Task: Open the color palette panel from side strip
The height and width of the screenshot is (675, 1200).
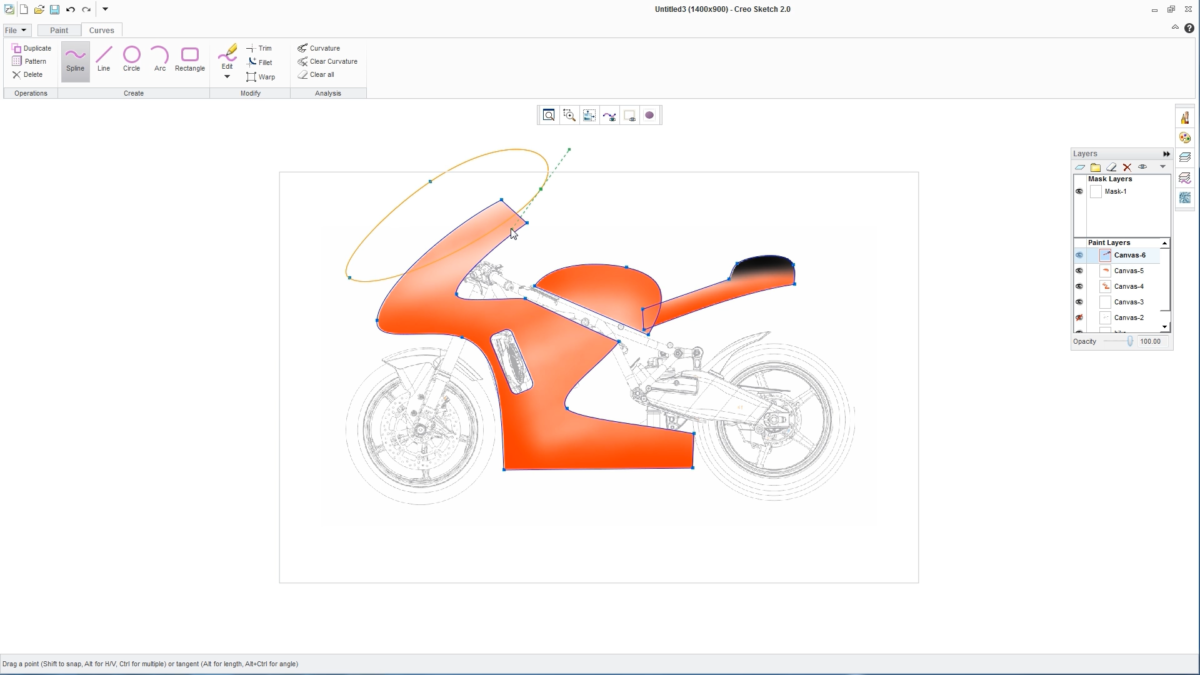Action: [1185, 138]
